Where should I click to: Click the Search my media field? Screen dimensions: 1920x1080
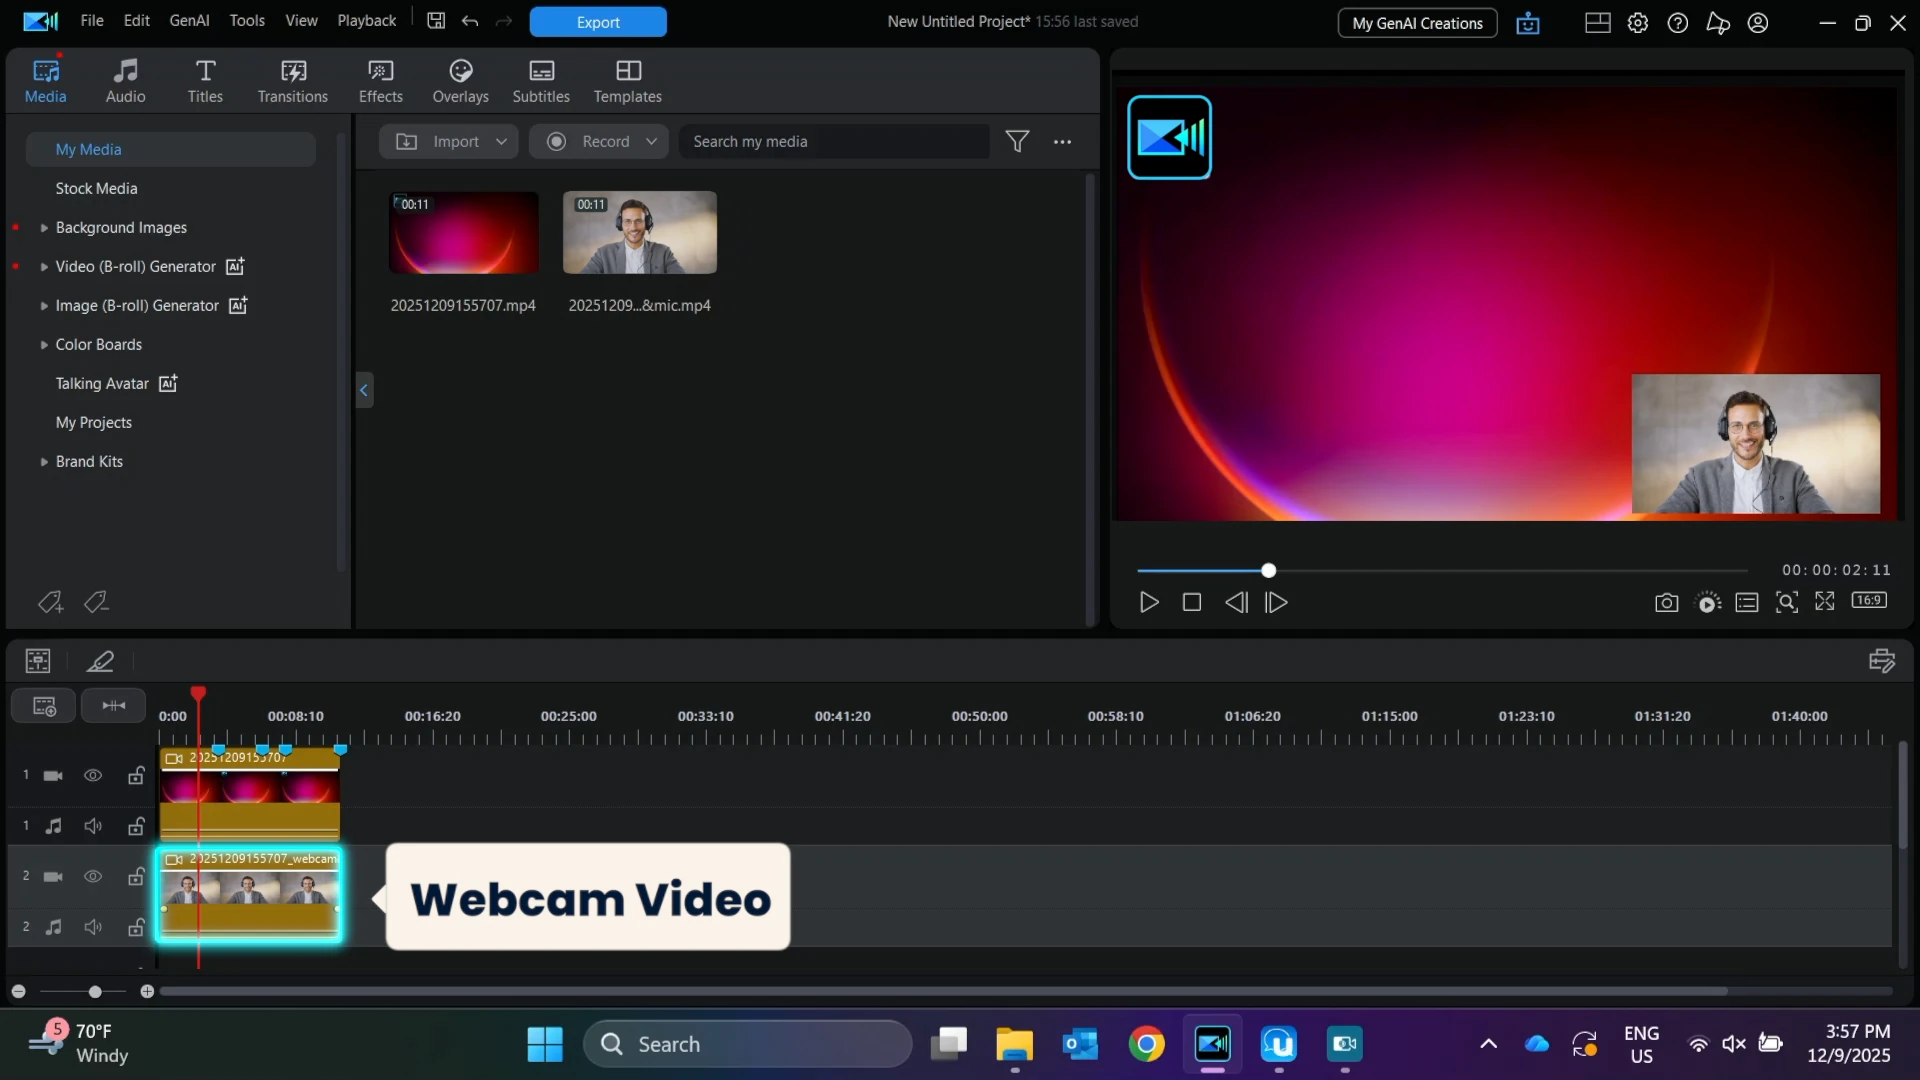(x=834, y=142)
